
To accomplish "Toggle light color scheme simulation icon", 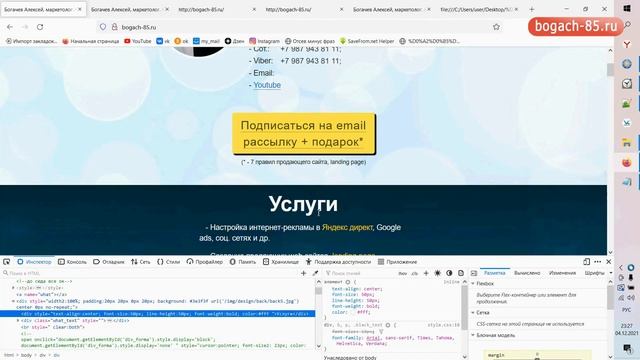I will tap(438, 273).
